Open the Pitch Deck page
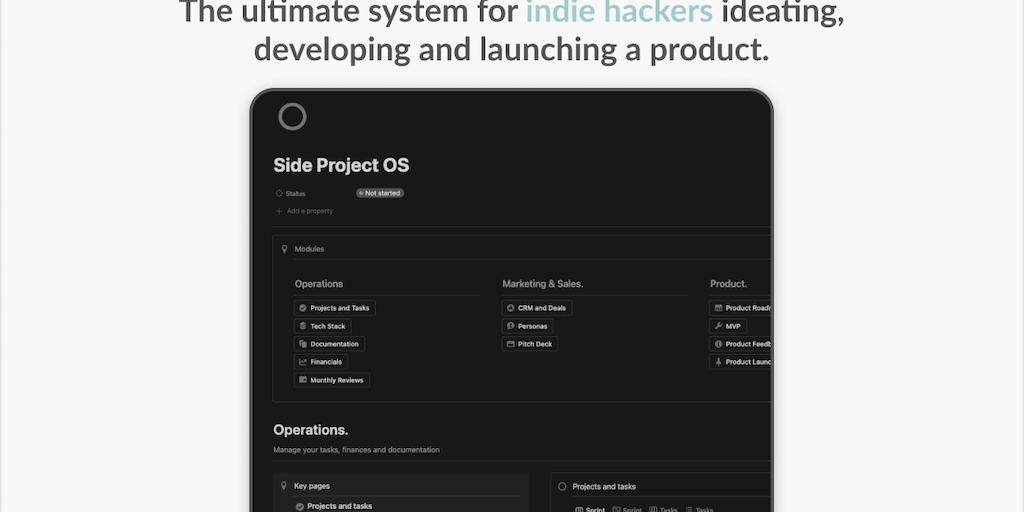This screenshot has width=1024, height=512. [x=530, y=344]
